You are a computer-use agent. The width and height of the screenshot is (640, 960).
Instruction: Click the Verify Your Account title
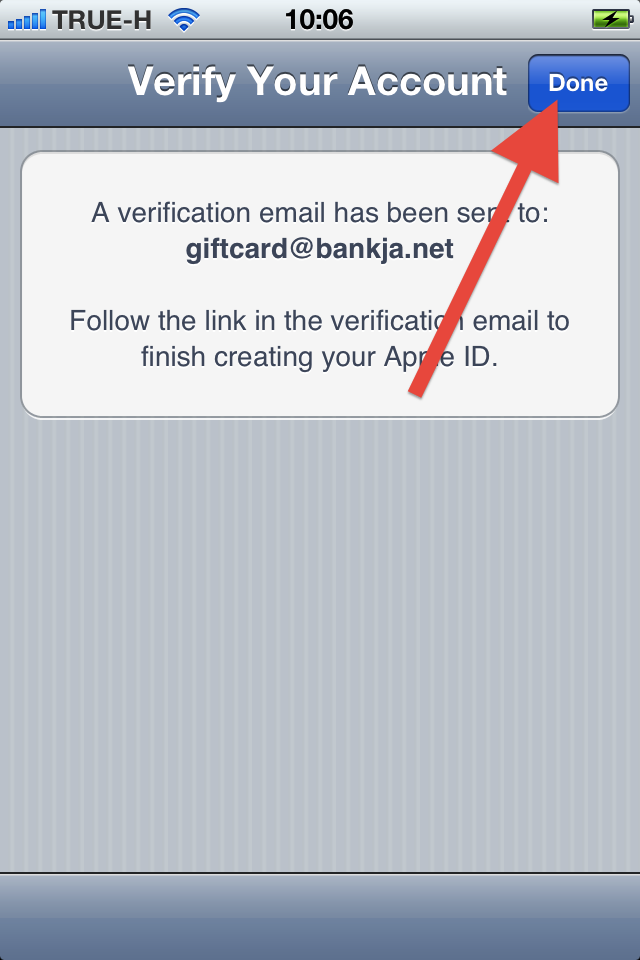point(317,81)
